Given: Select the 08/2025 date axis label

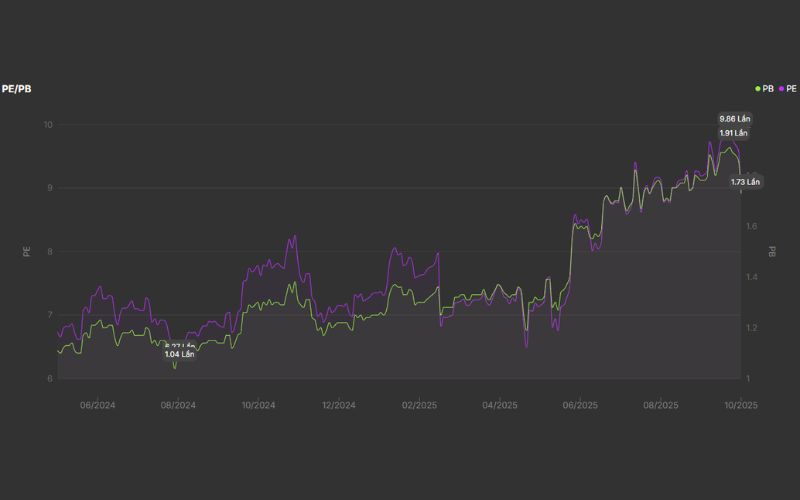Looking at the screenshot, I should [x=661, y=405].
